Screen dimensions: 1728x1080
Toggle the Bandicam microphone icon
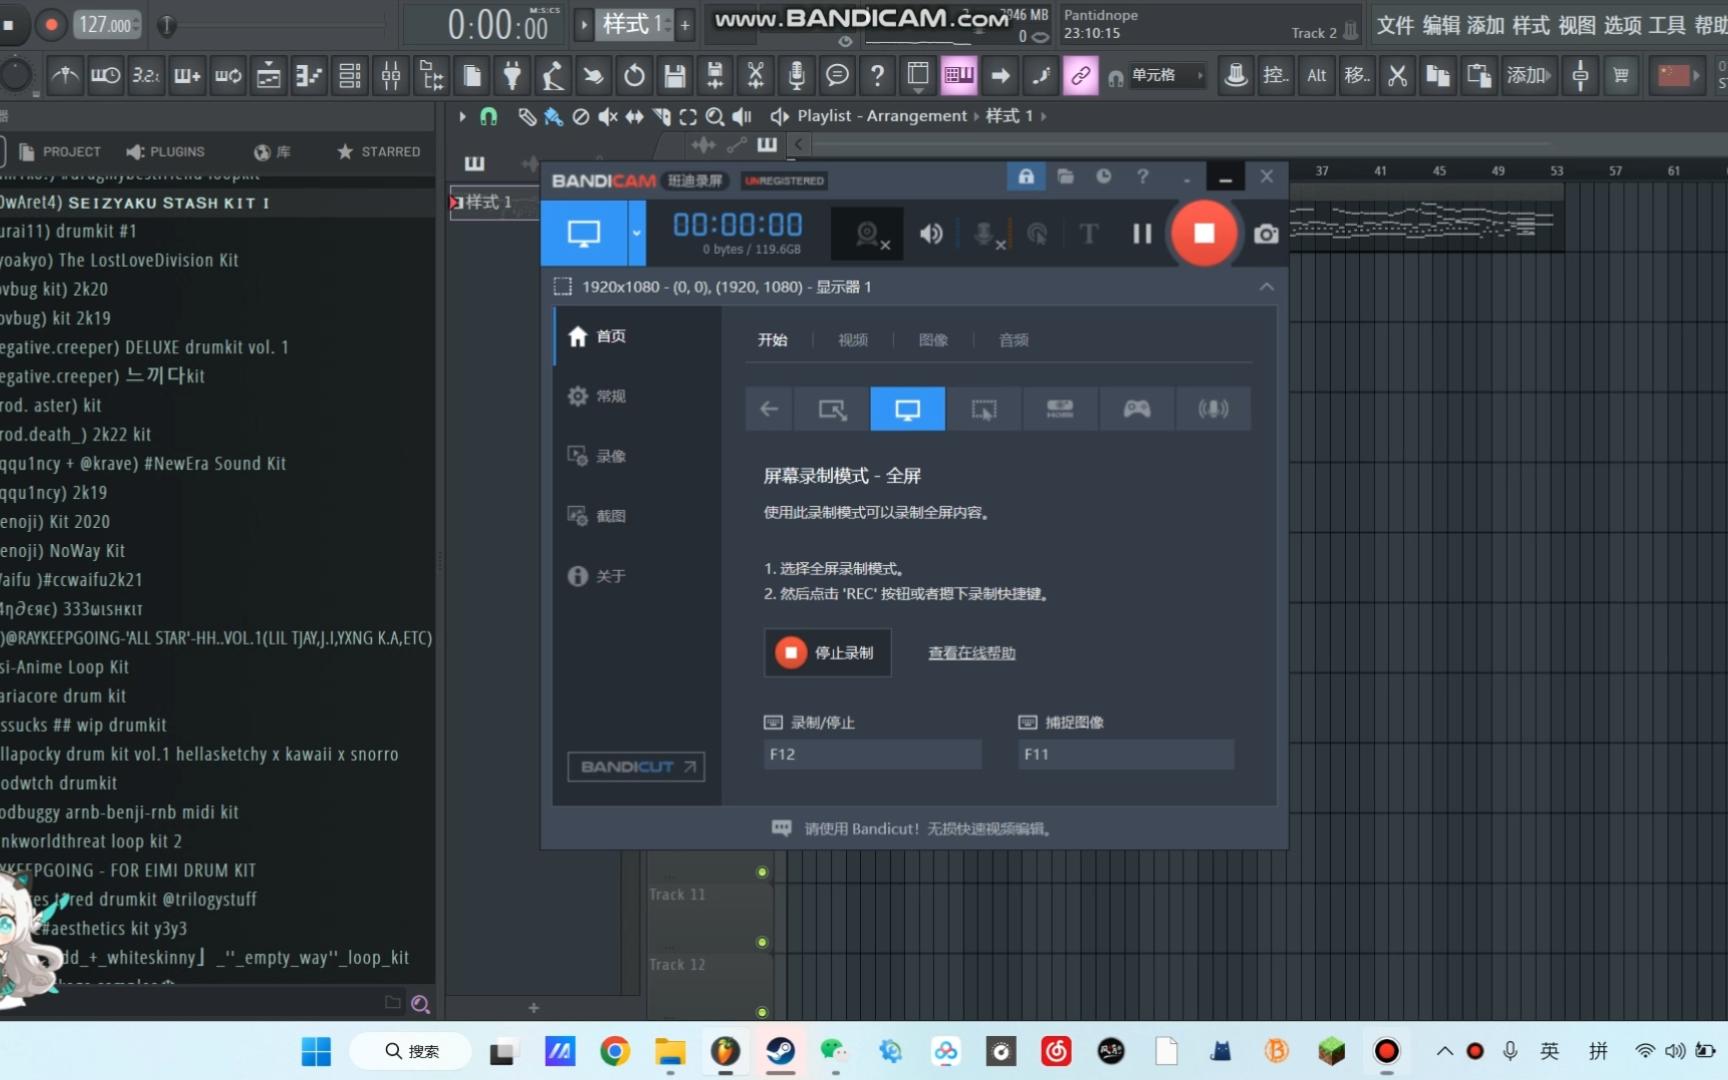987,234
